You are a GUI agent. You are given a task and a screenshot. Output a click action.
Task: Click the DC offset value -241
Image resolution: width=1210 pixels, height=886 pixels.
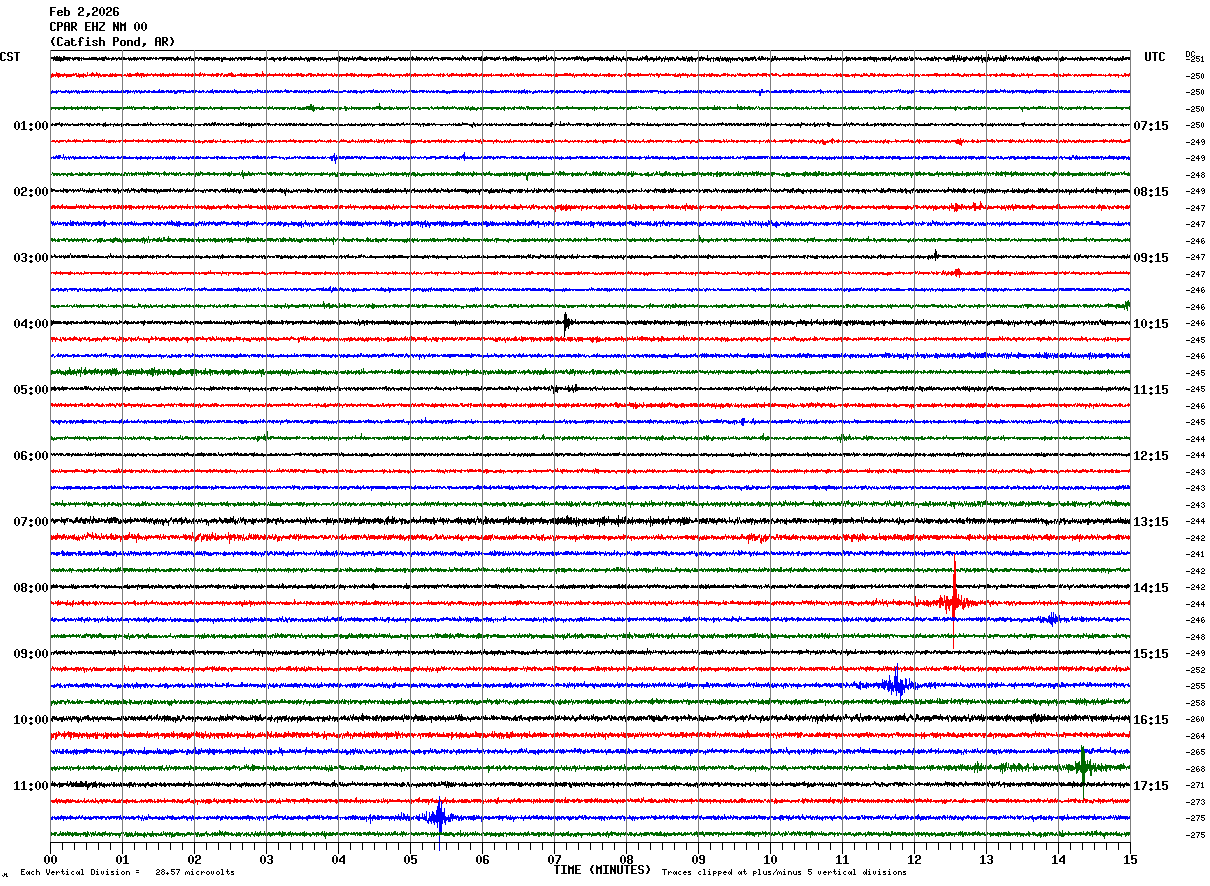(1195, 555)
